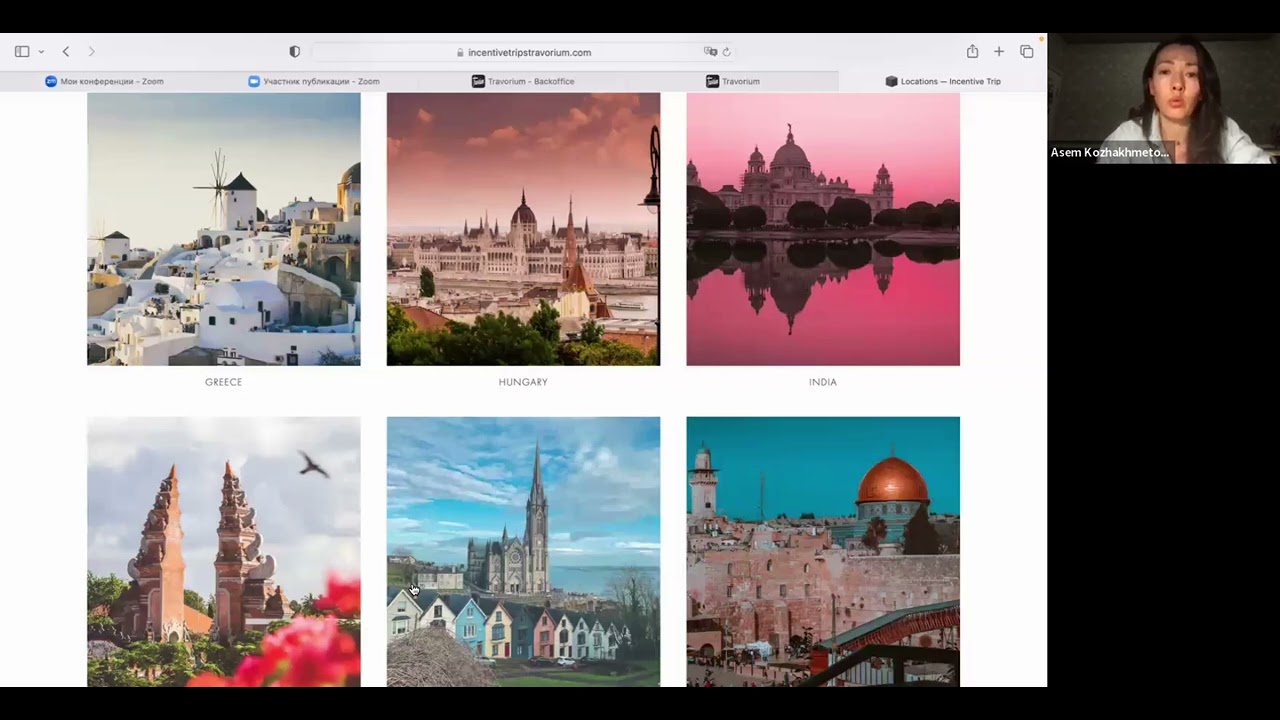The height and width of the screenshot is (720, 1280).
Task: Open the golden dome Jerusalem photo
Action: click(823, 552)
